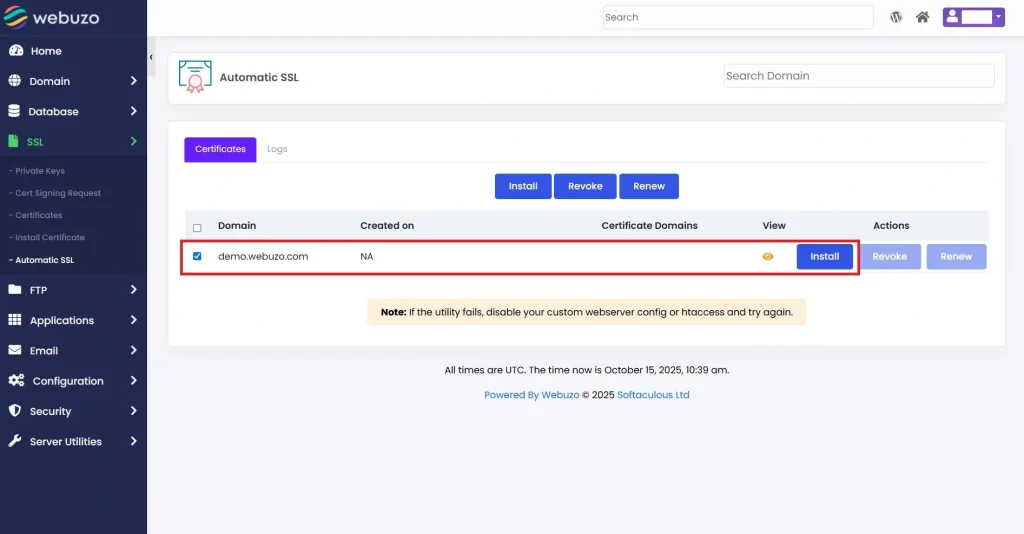Expand the Applications sidebar menu
This screenshot has height=534, width=1024.
click(133, 320)
